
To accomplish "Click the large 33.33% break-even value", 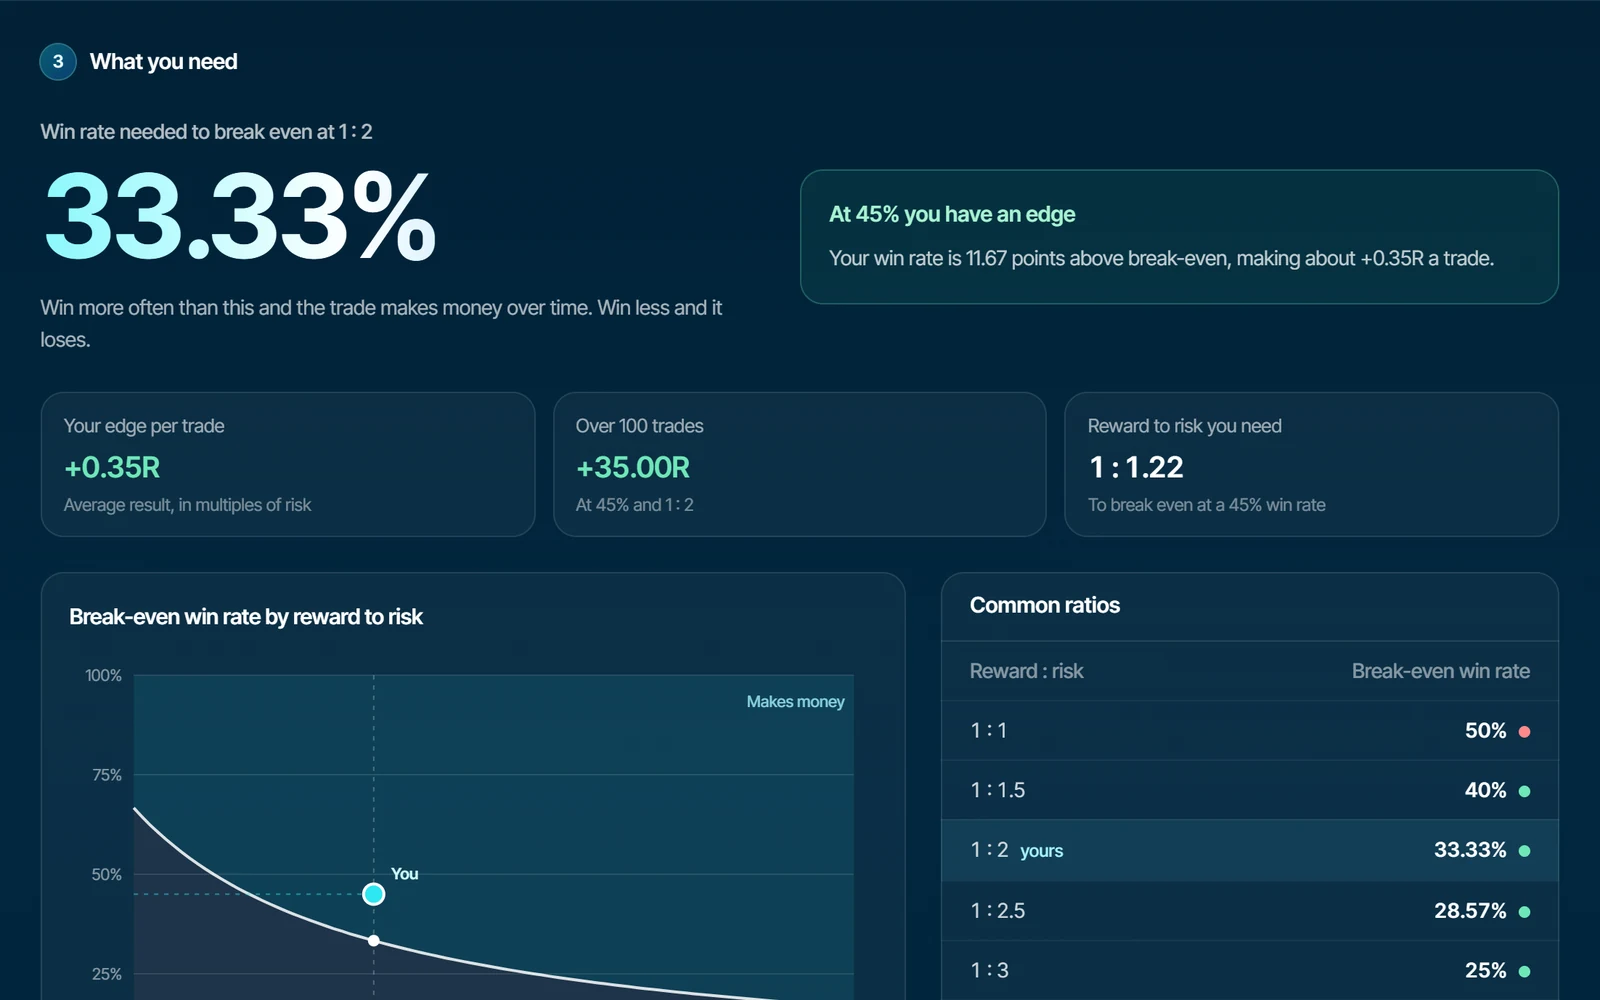I will pyautogui.click(x=240, y=216).
